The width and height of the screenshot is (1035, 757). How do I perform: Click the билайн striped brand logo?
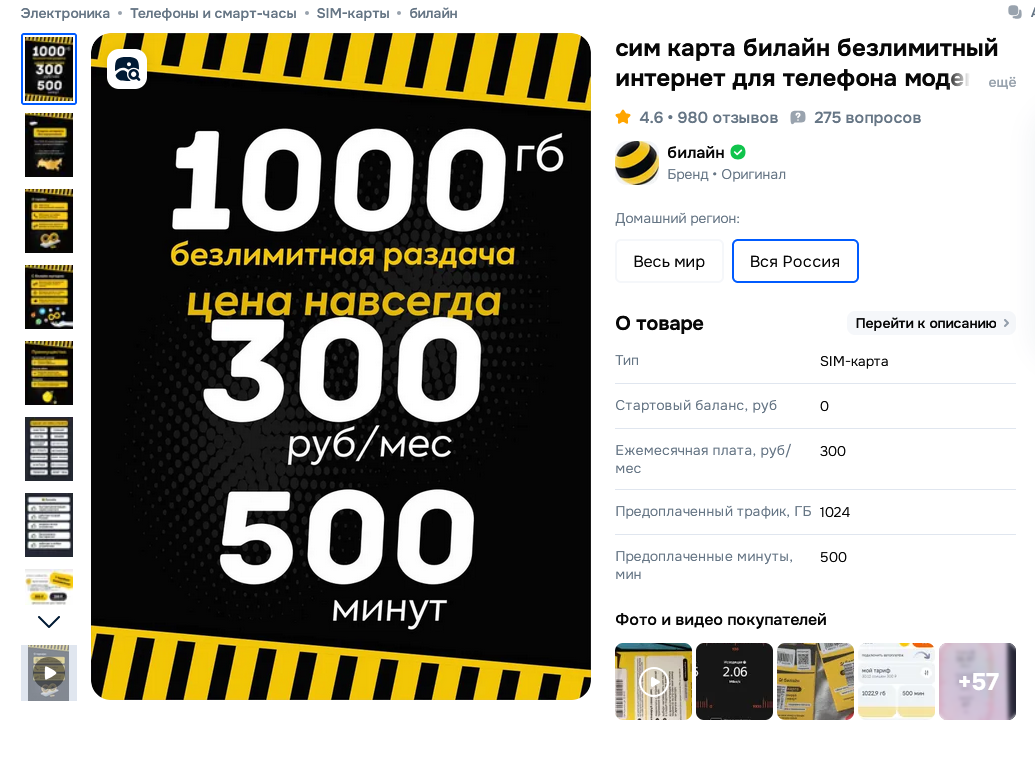(637, 162)
